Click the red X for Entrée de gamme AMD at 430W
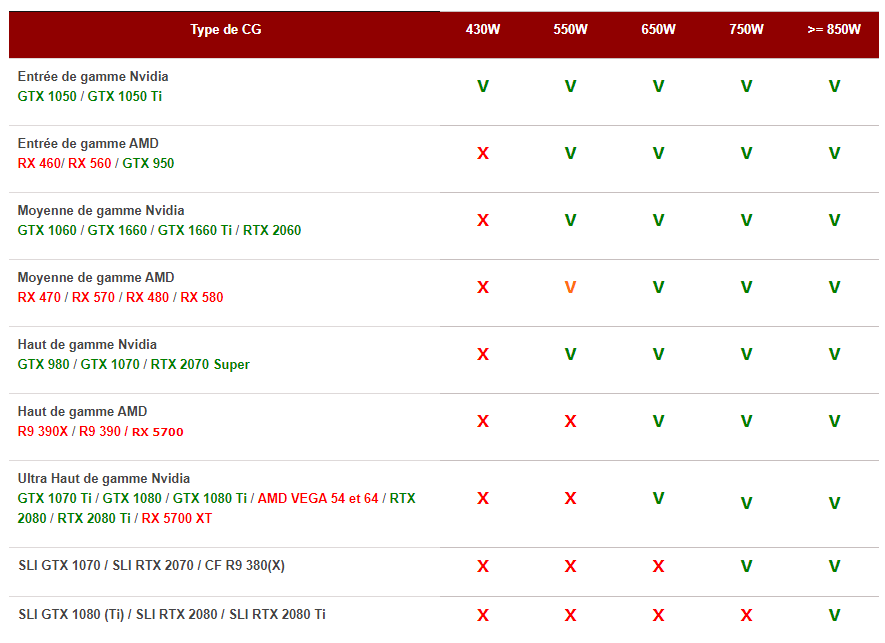 pos(483,154)
